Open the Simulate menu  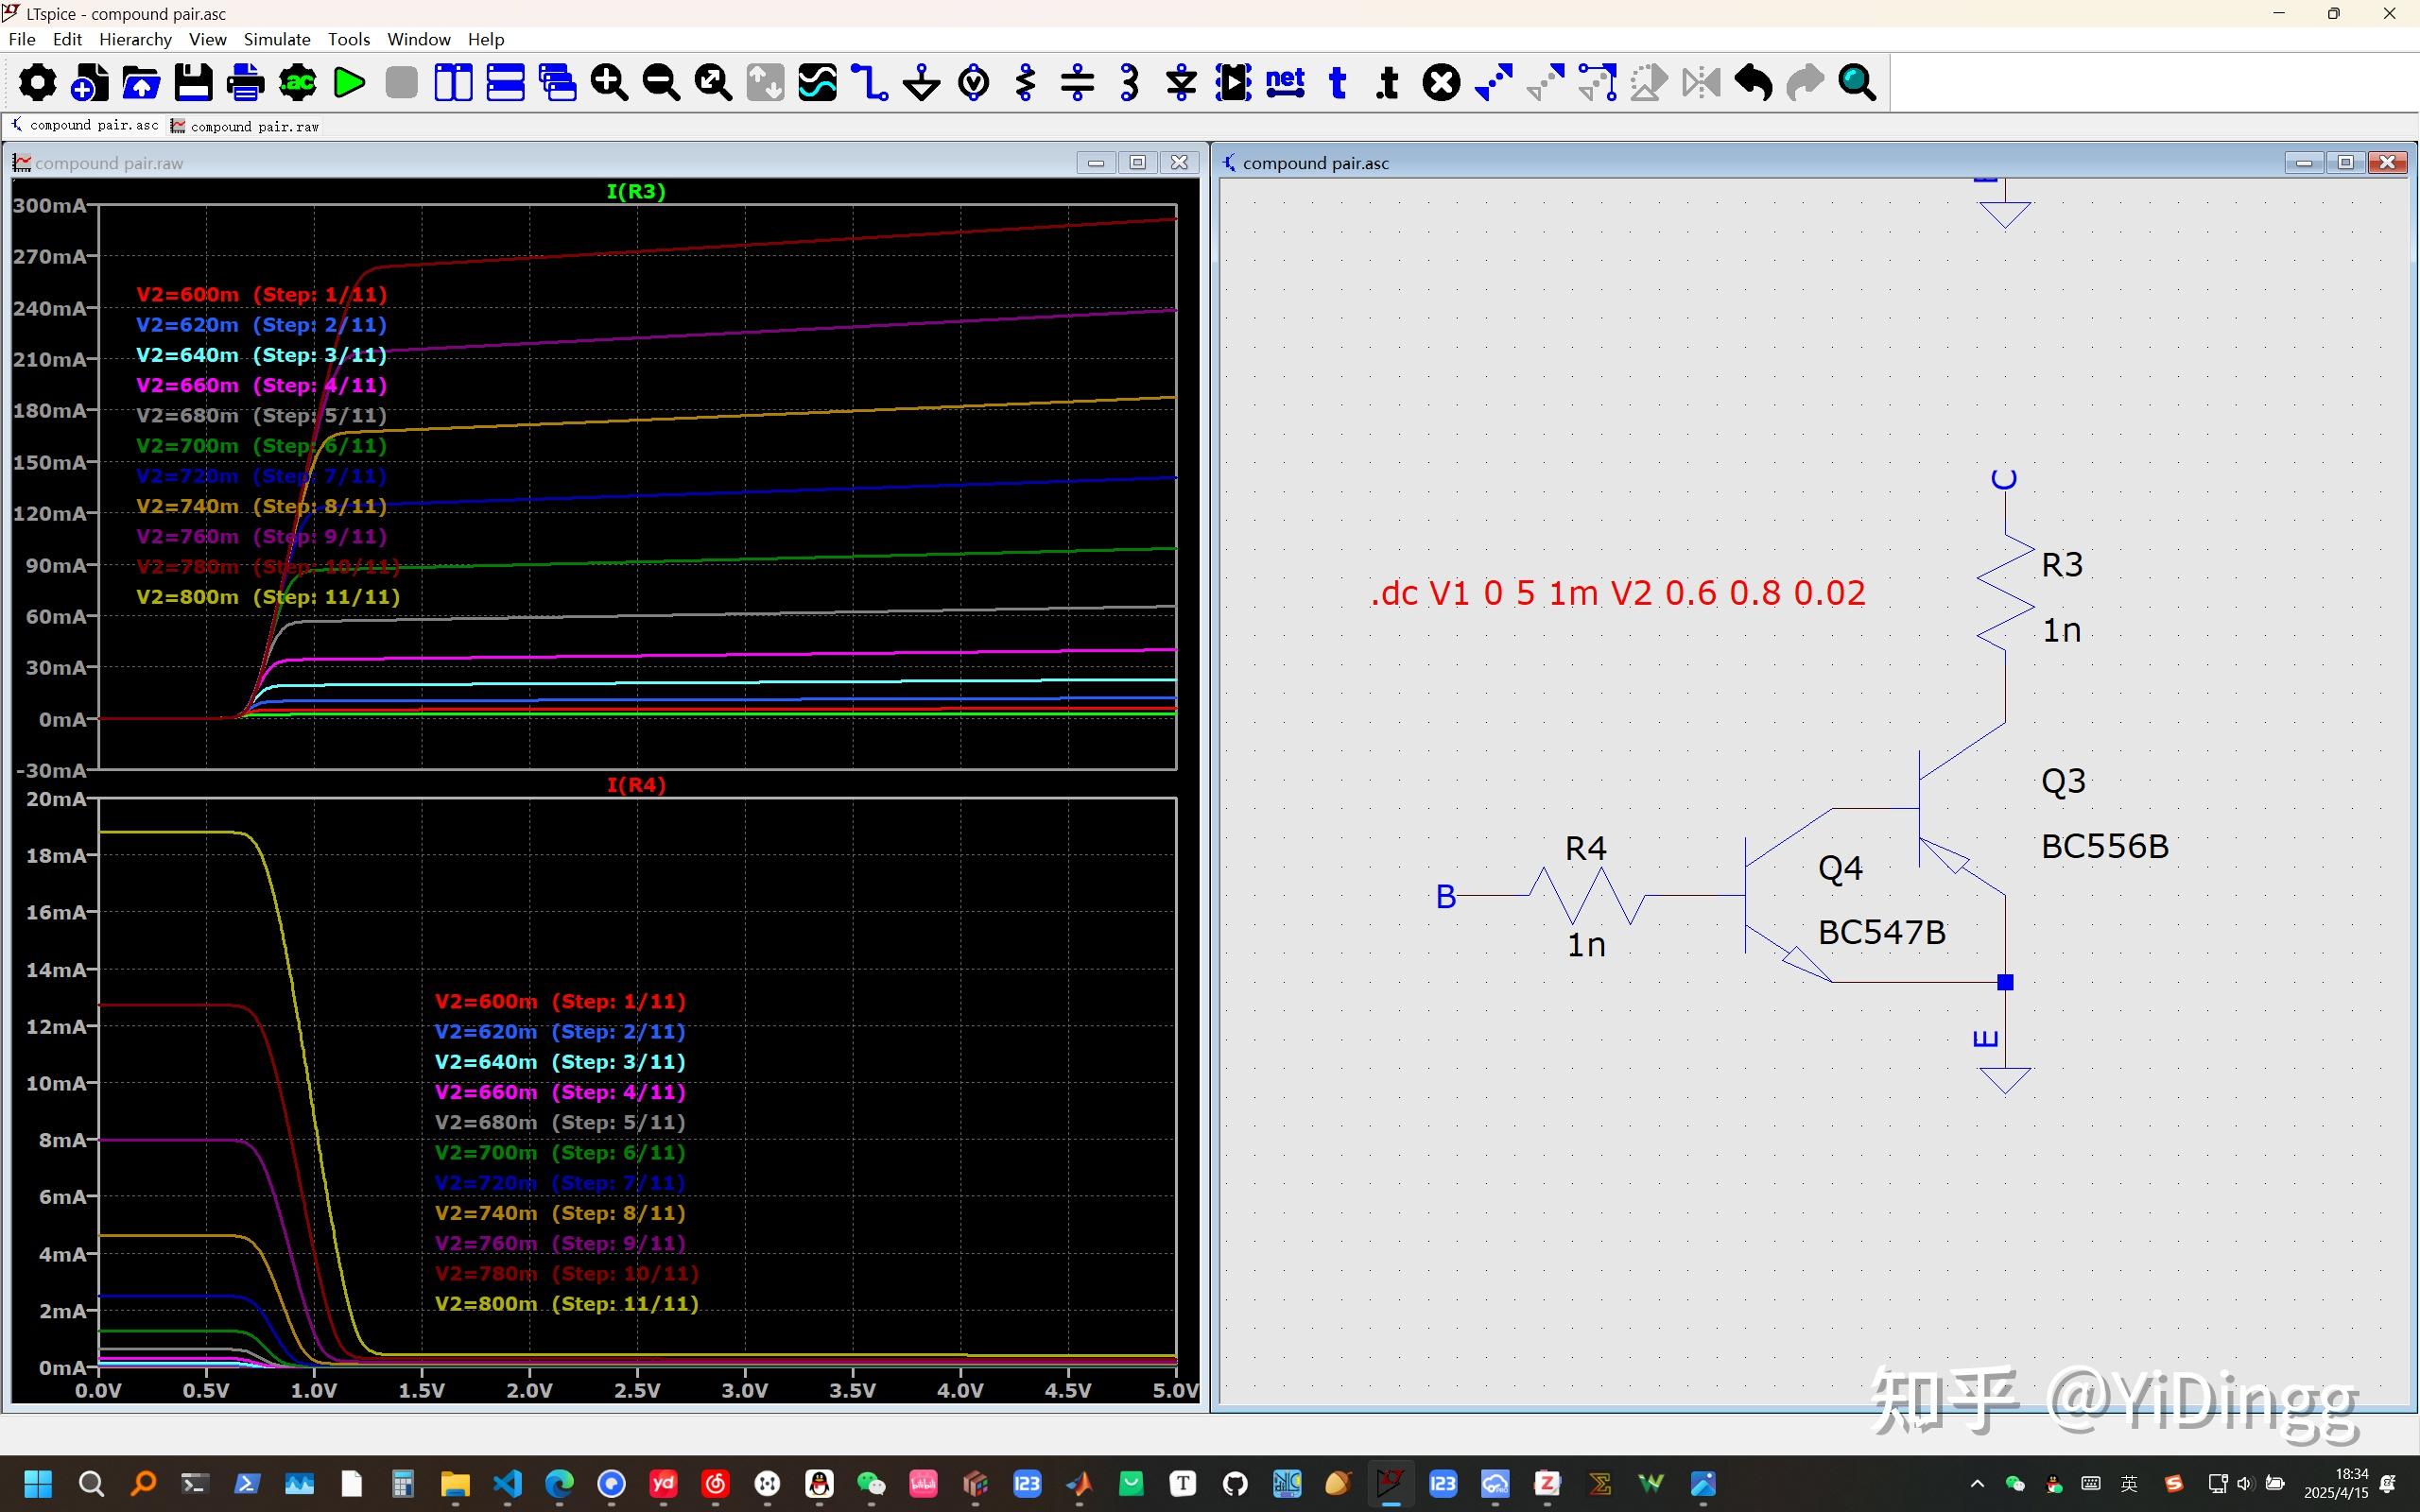(x=277, y=39)
